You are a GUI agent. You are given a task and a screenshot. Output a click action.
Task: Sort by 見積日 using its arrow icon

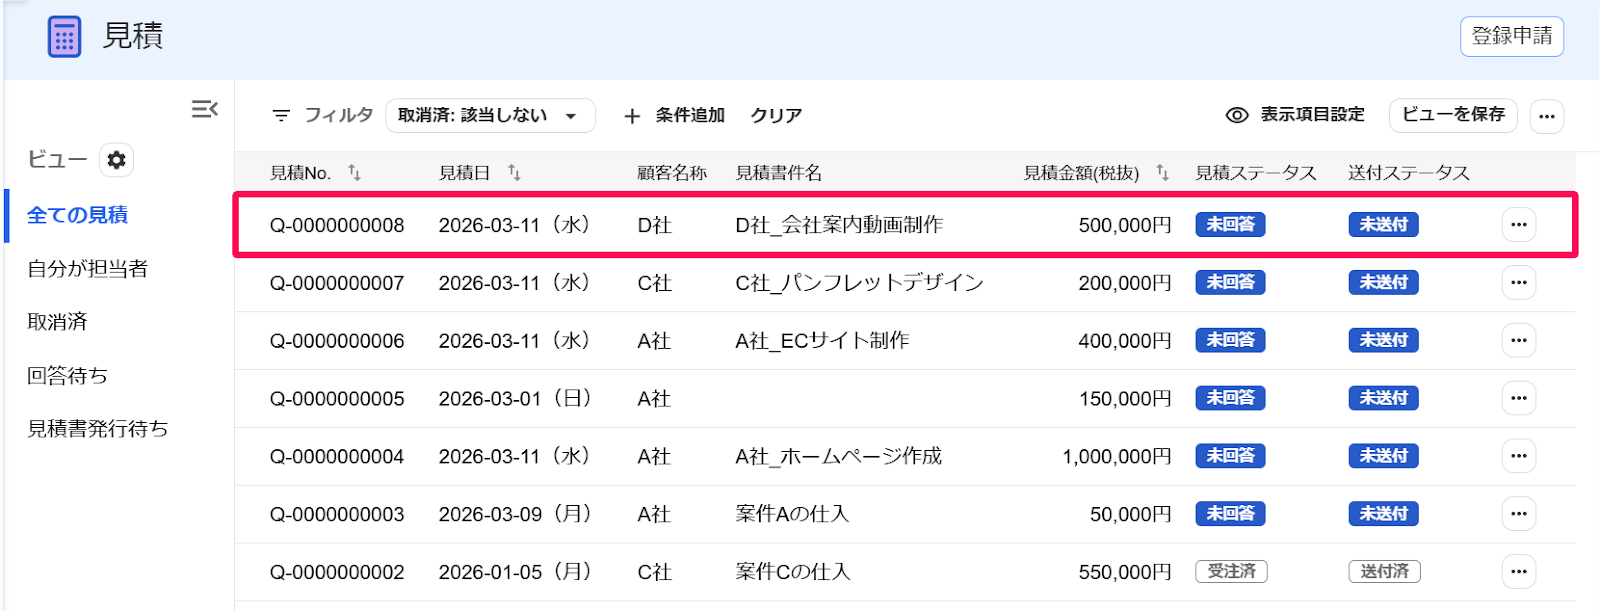(514, 172)
